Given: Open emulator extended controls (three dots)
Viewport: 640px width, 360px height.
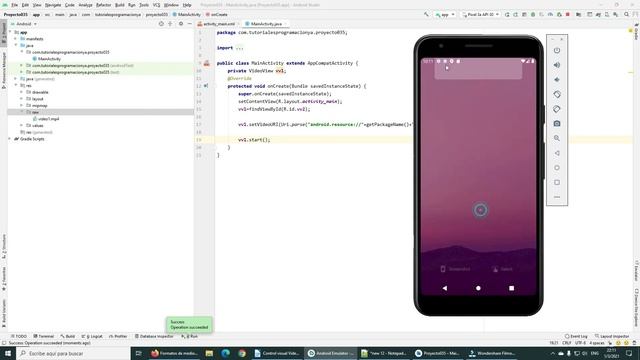Looking at the screenshot, I should (557, 197).
